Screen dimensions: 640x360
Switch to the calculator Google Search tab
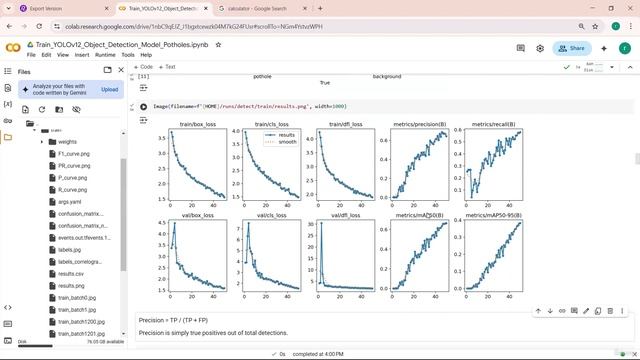click(262, 8)
